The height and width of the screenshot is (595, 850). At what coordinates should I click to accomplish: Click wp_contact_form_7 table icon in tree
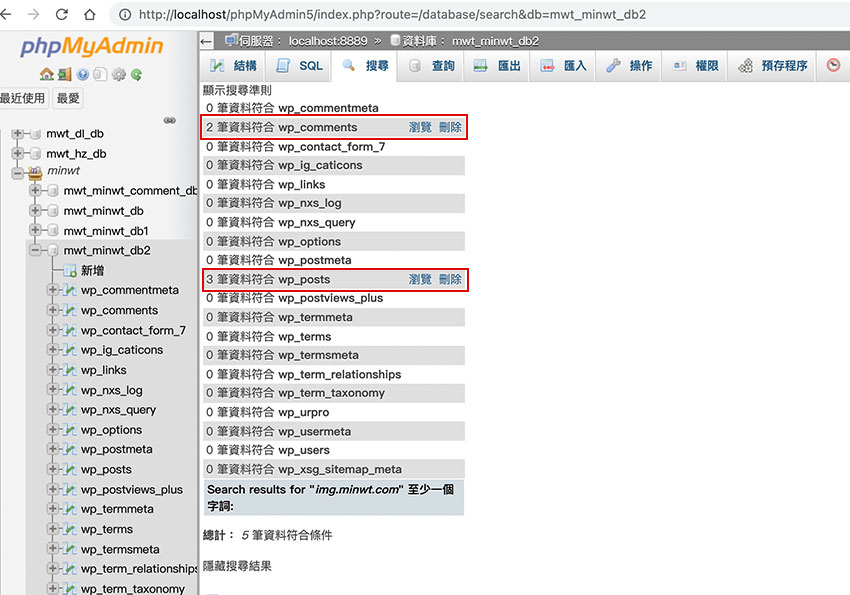[69, 330]
